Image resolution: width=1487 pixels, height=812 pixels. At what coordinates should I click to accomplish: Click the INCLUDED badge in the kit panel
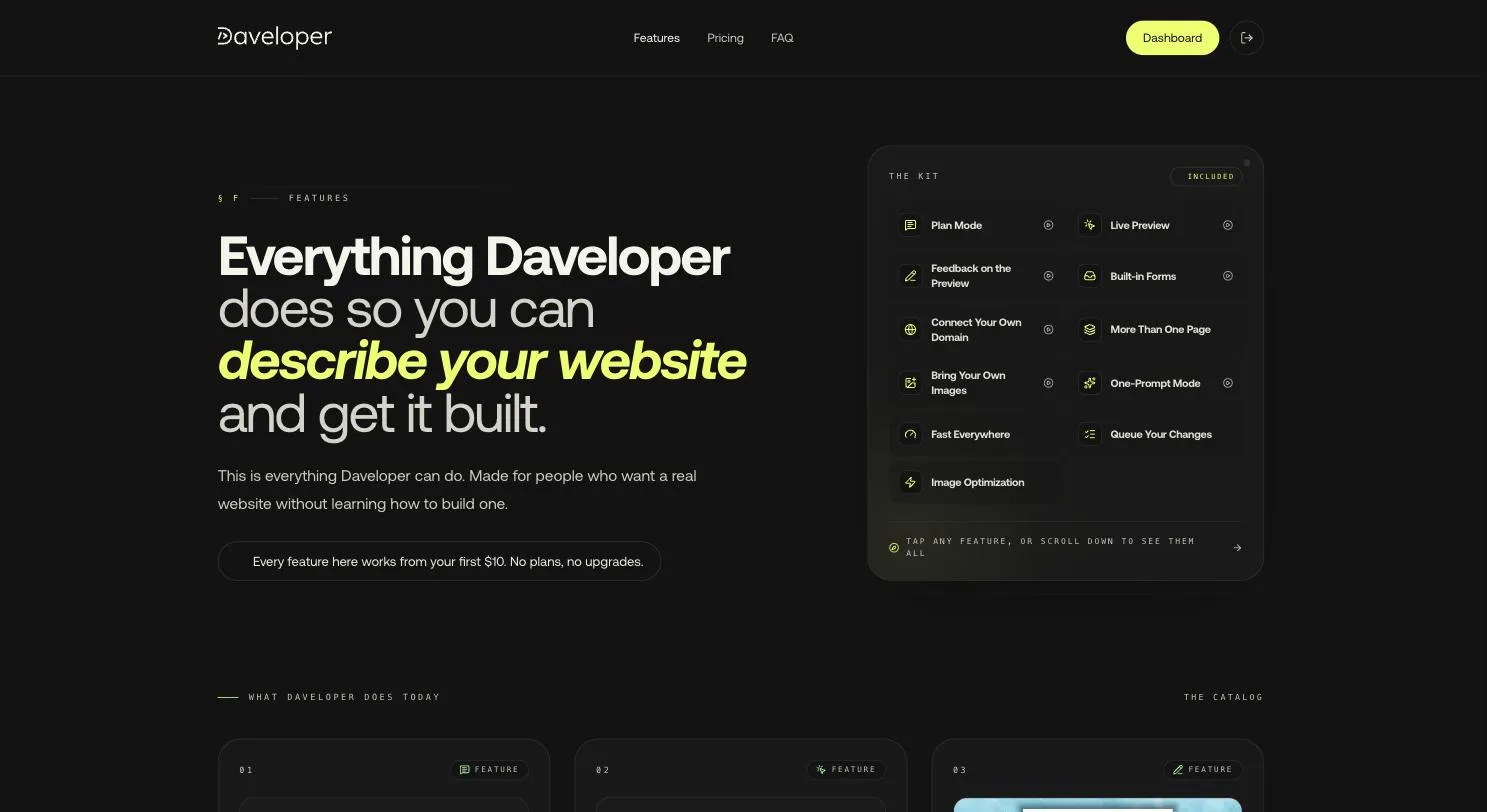point(1206,176)
